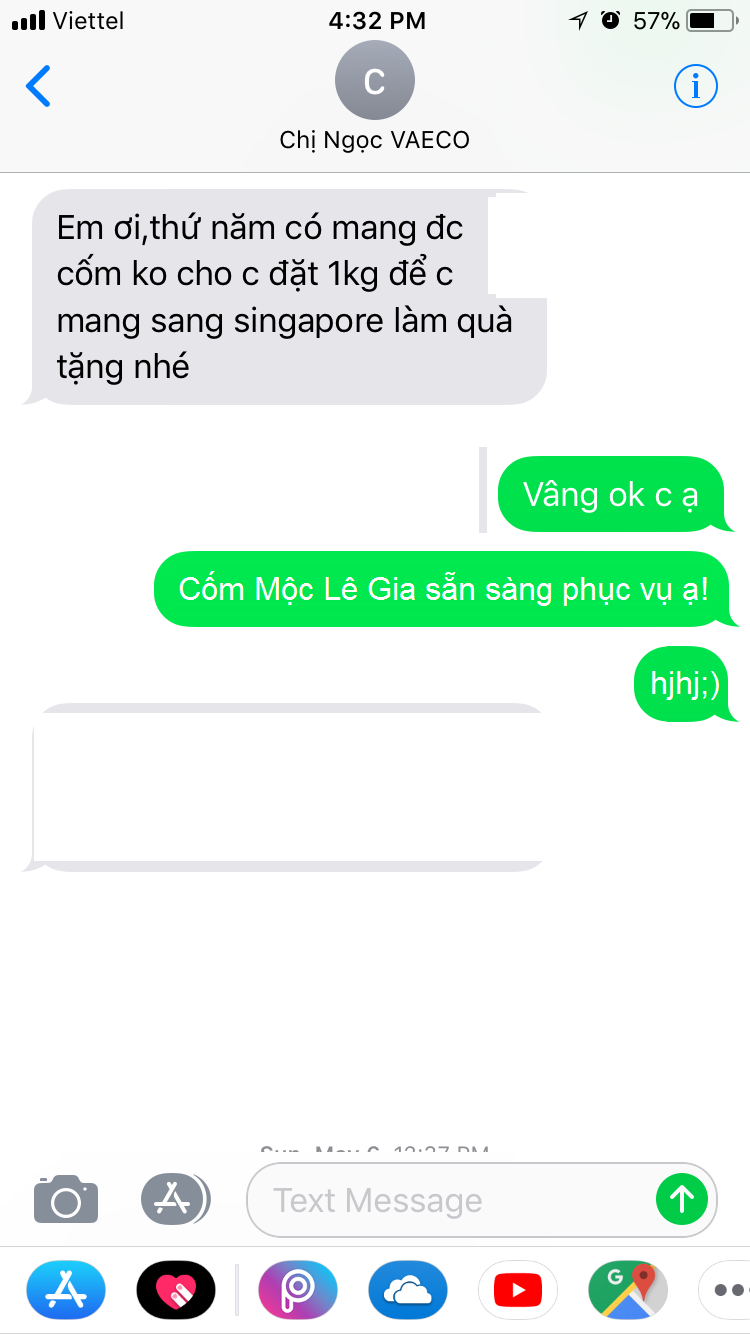Open the App Store iMessage app

(x=65, y=1290)
